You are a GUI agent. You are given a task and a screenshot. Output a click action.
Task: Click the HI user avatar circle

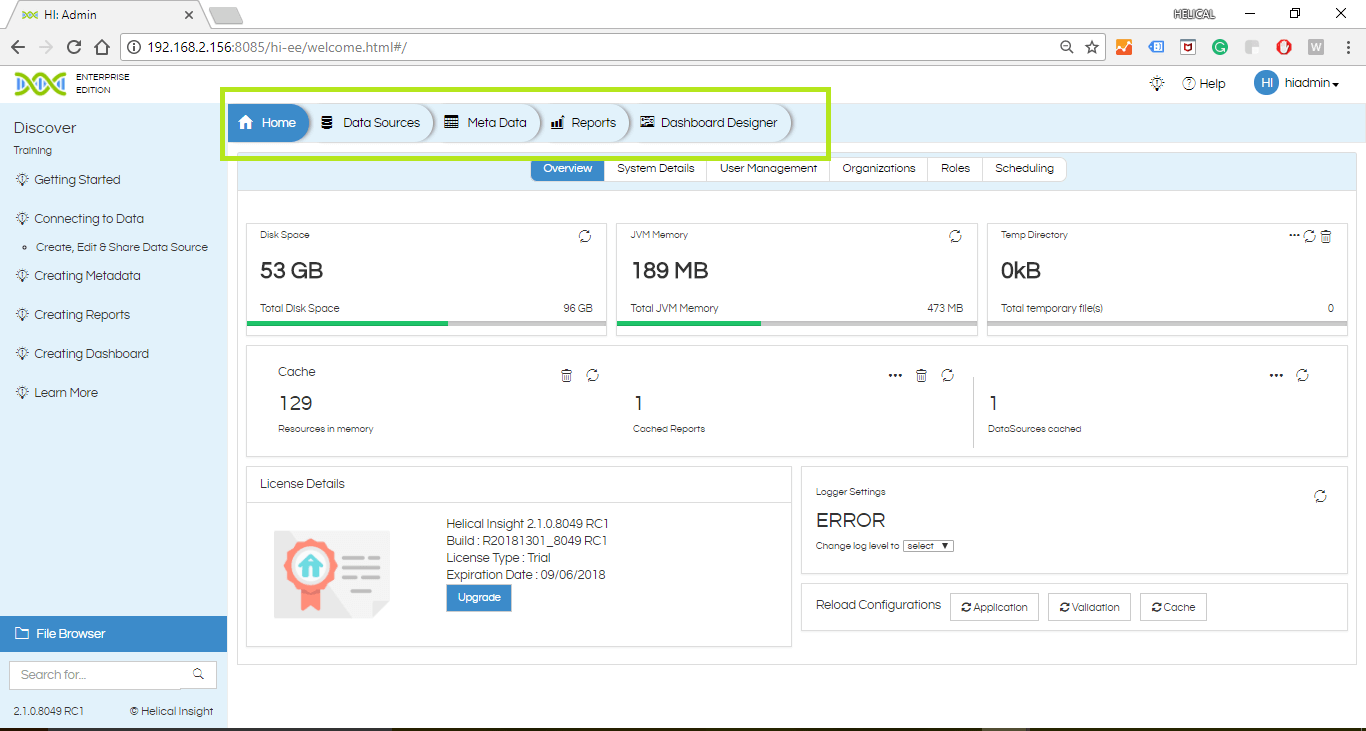(x=1266, y=83)
